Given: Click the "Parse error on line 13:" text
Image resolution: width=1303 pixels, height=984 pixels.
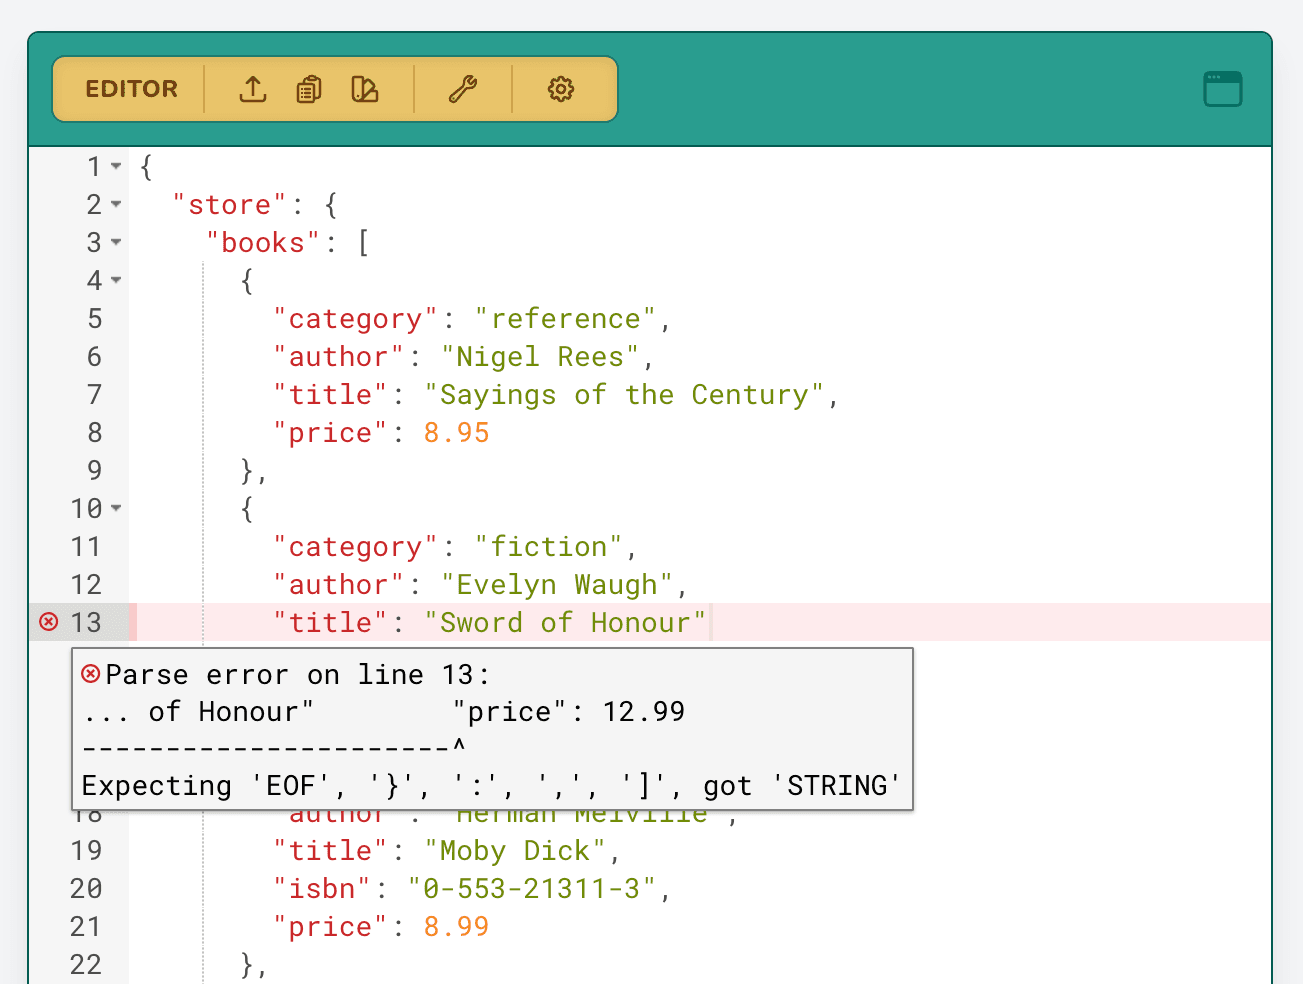Looking at the screenshot, I should click(x=298, y=675).
